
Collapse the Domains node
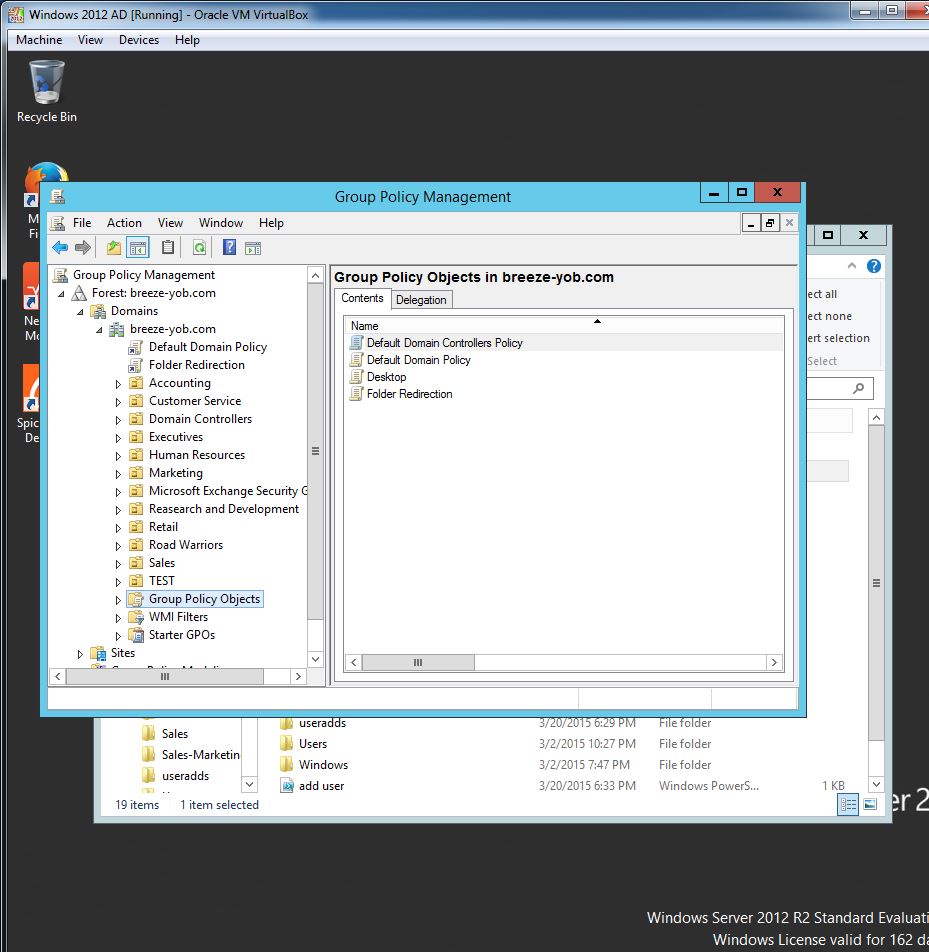pyautogui.click(x=80, y=312)
